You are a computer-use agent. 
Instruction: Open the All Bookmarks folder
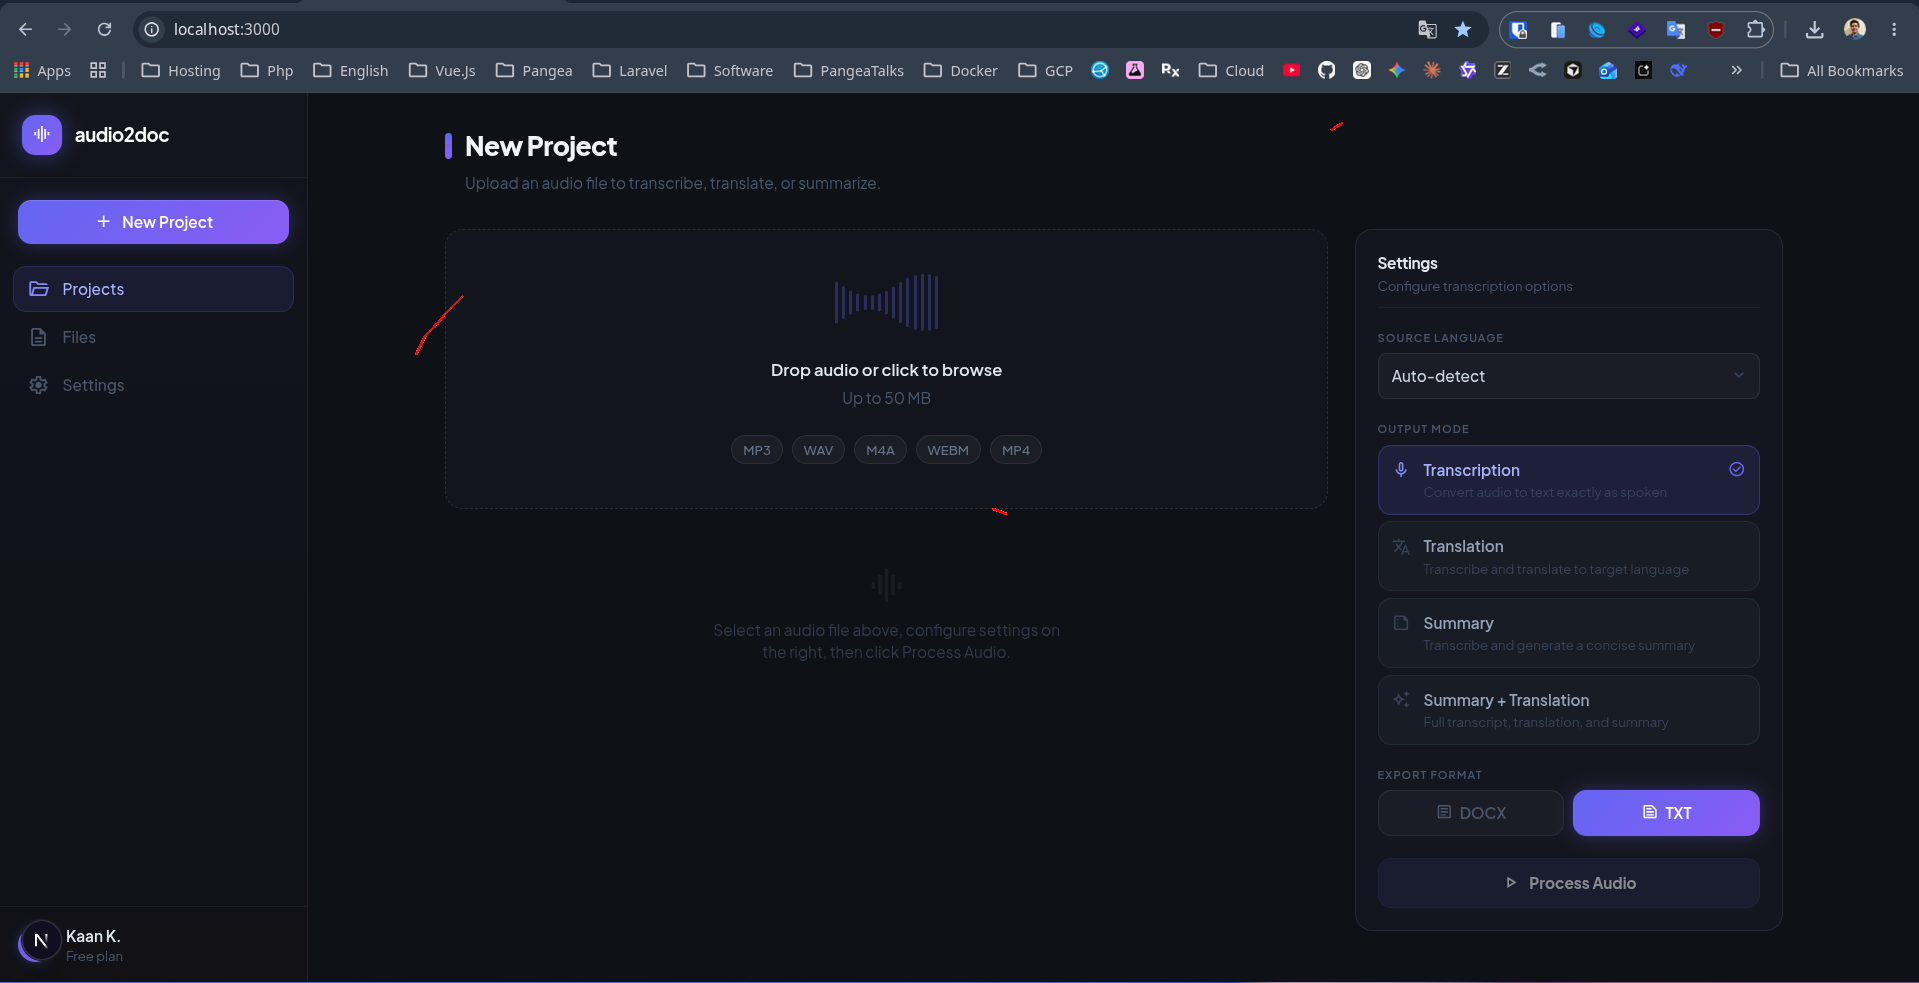click(x=1842, y=70)
